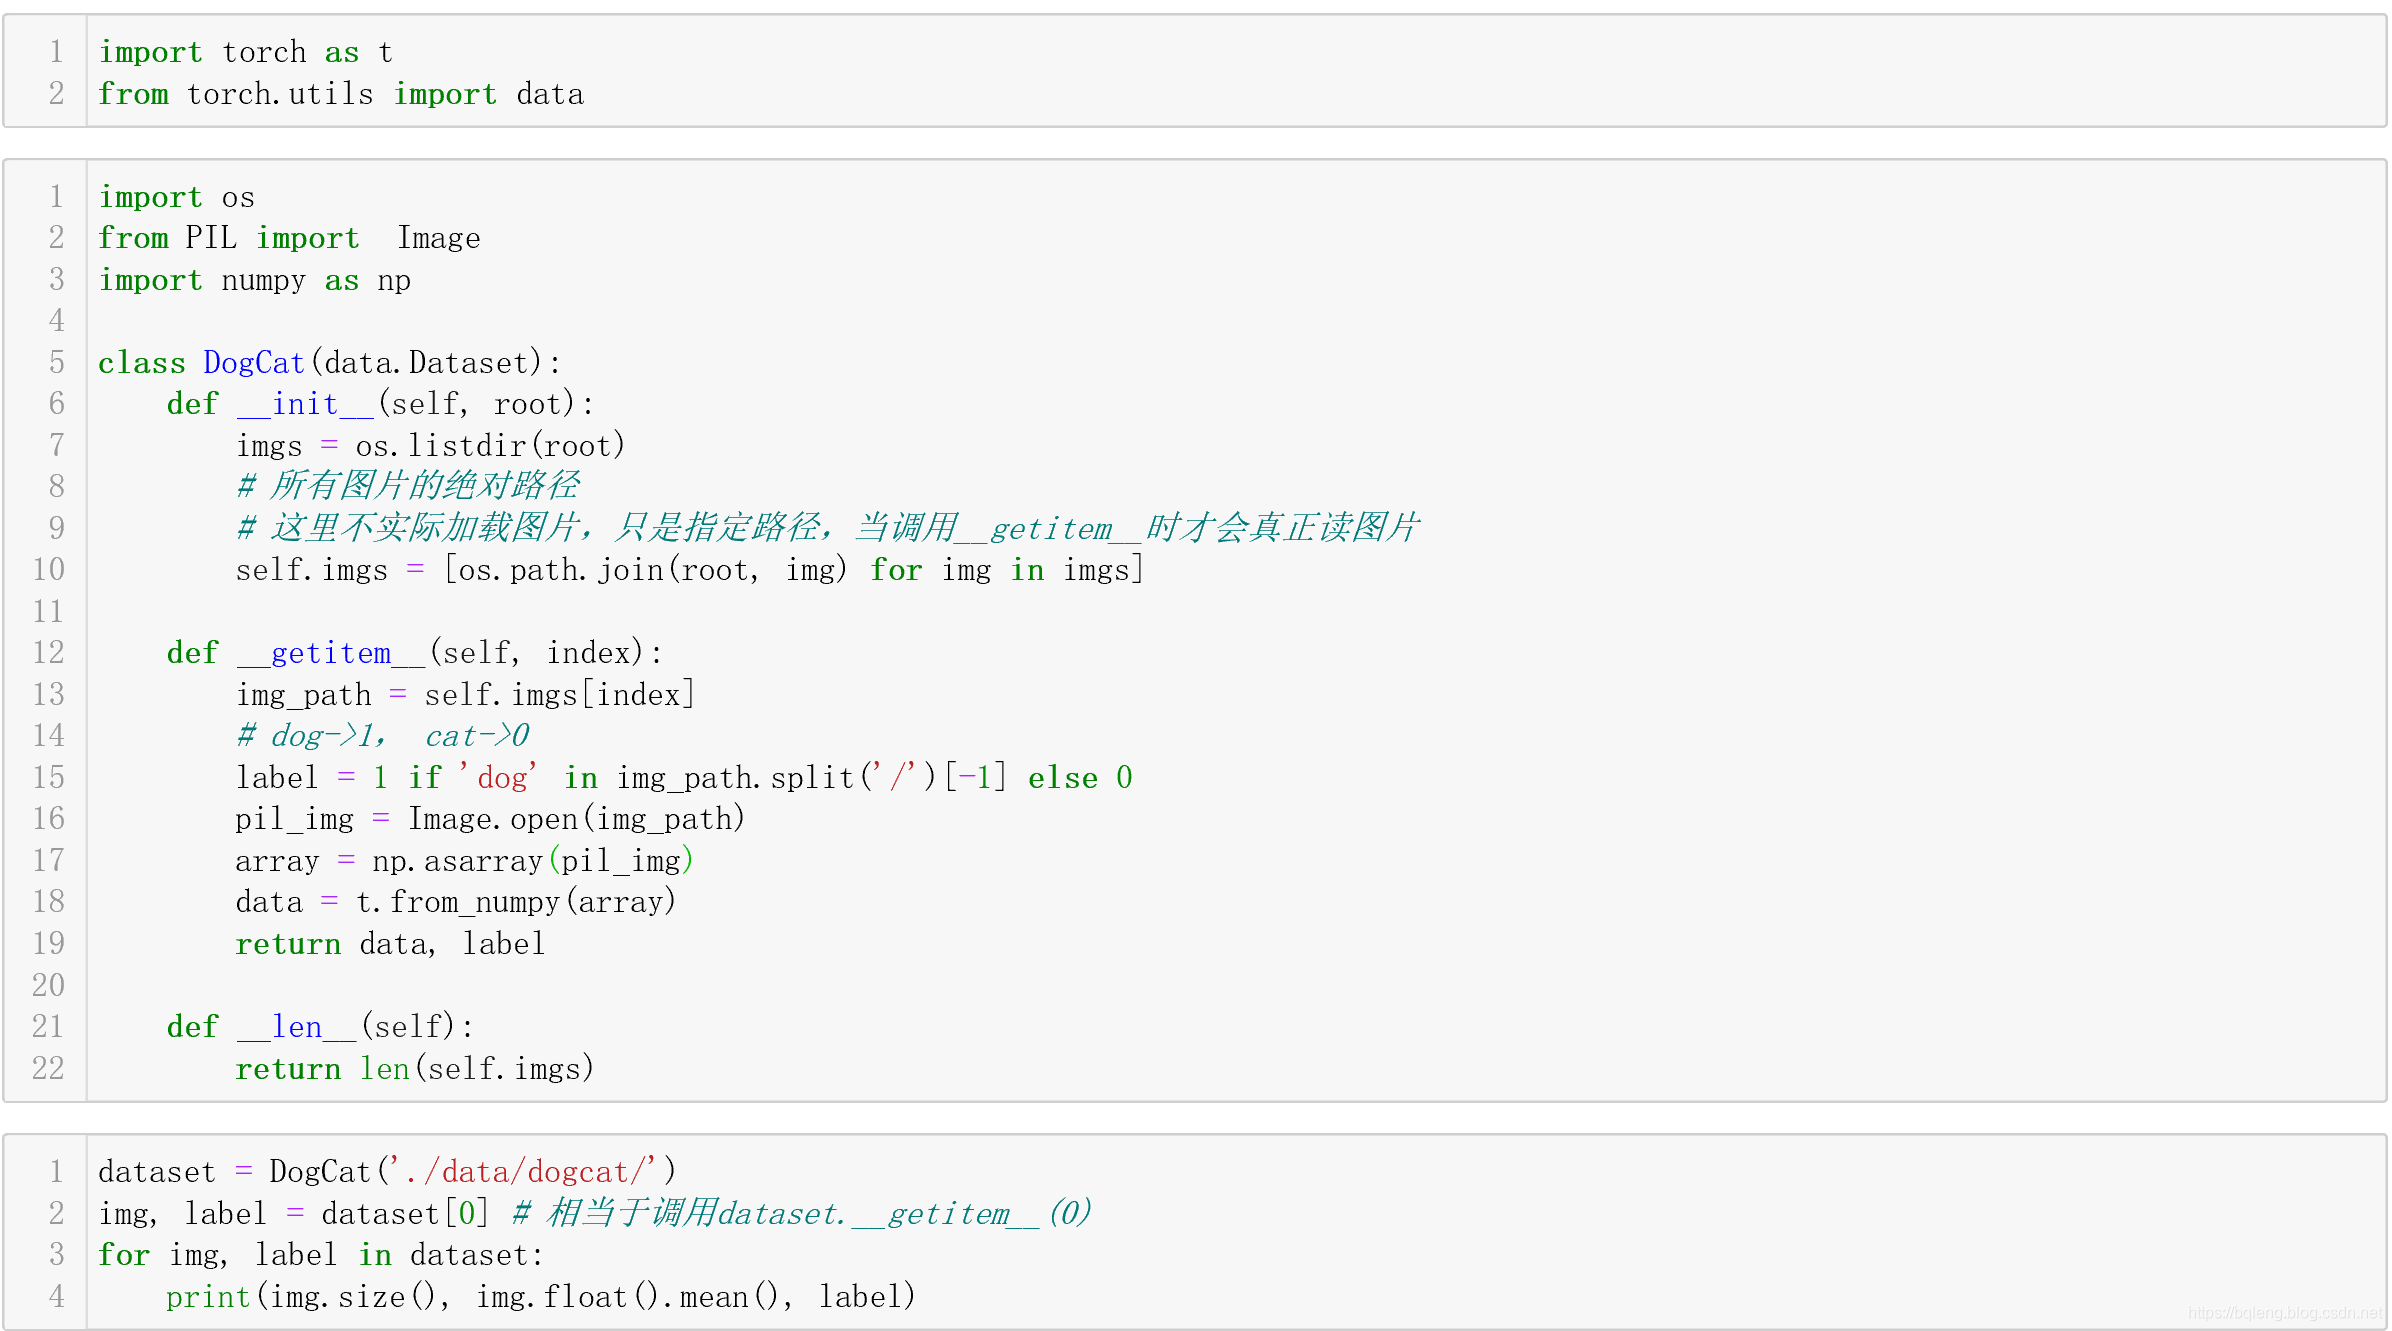This screenshot has height=1331, width=2392.
Task: Click line number 1 in first block
Action: [x=56, y=51]
